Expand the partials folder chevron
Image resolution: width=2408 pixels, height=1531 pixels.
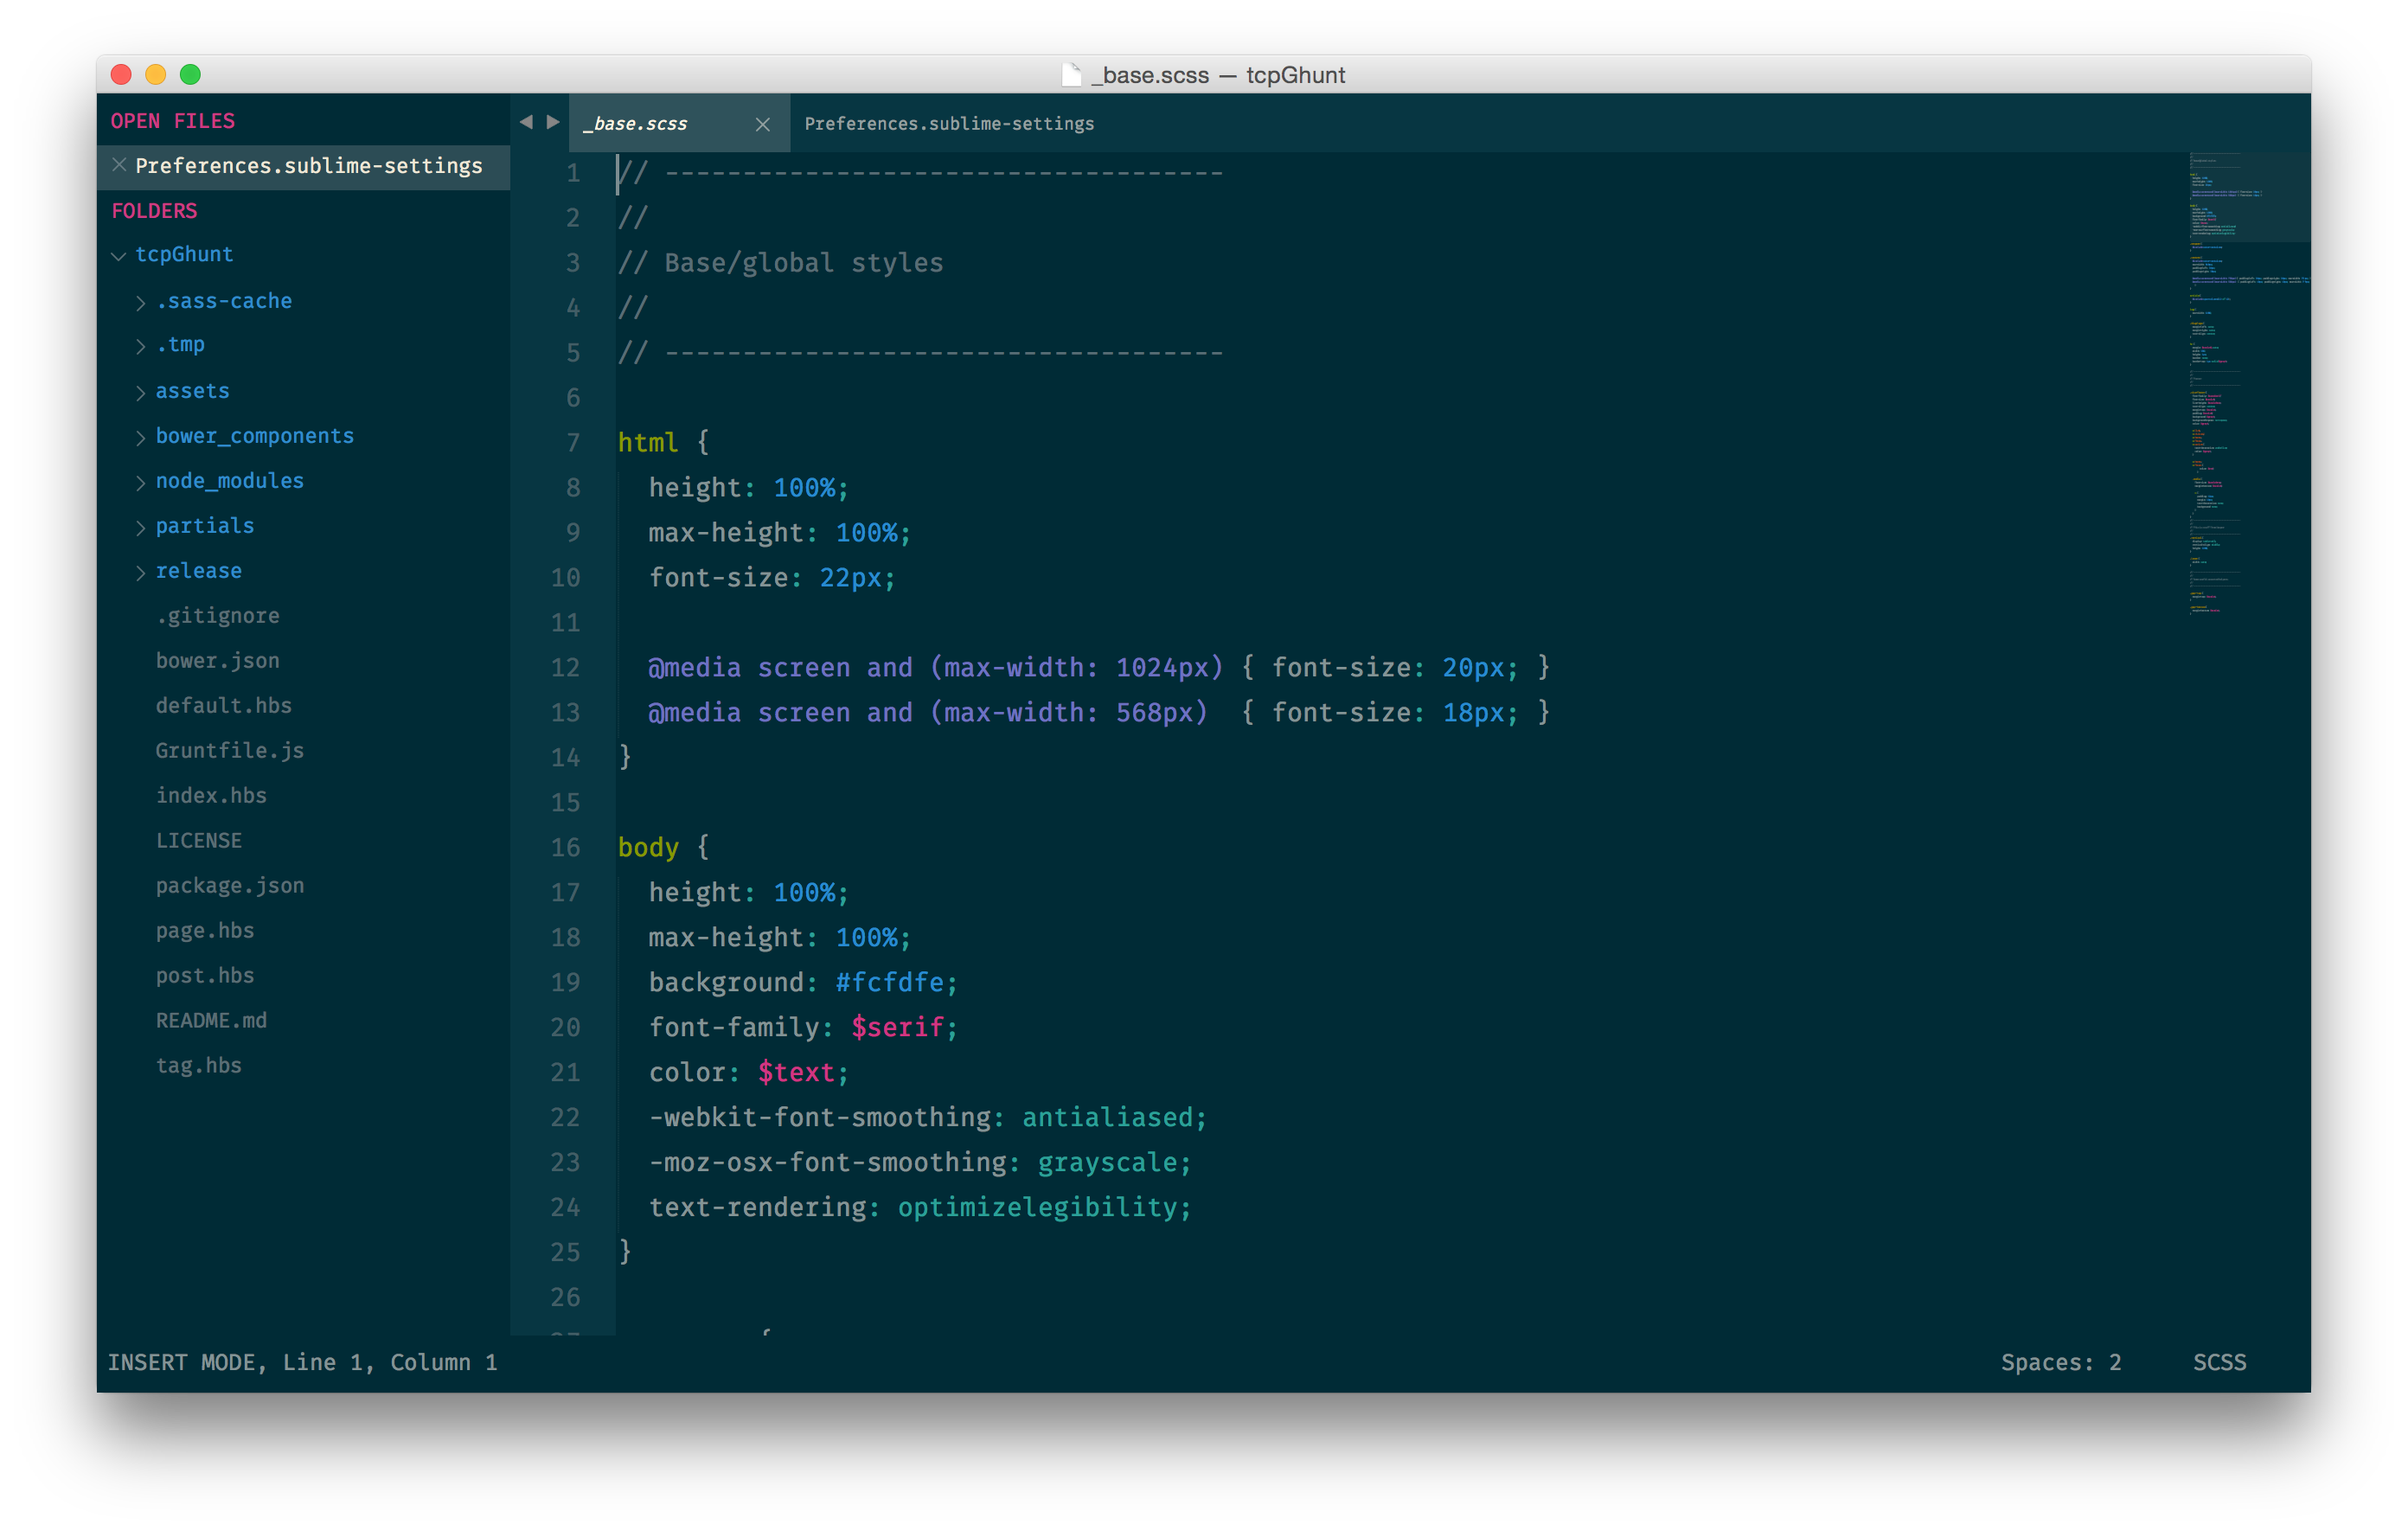point(141,527)
